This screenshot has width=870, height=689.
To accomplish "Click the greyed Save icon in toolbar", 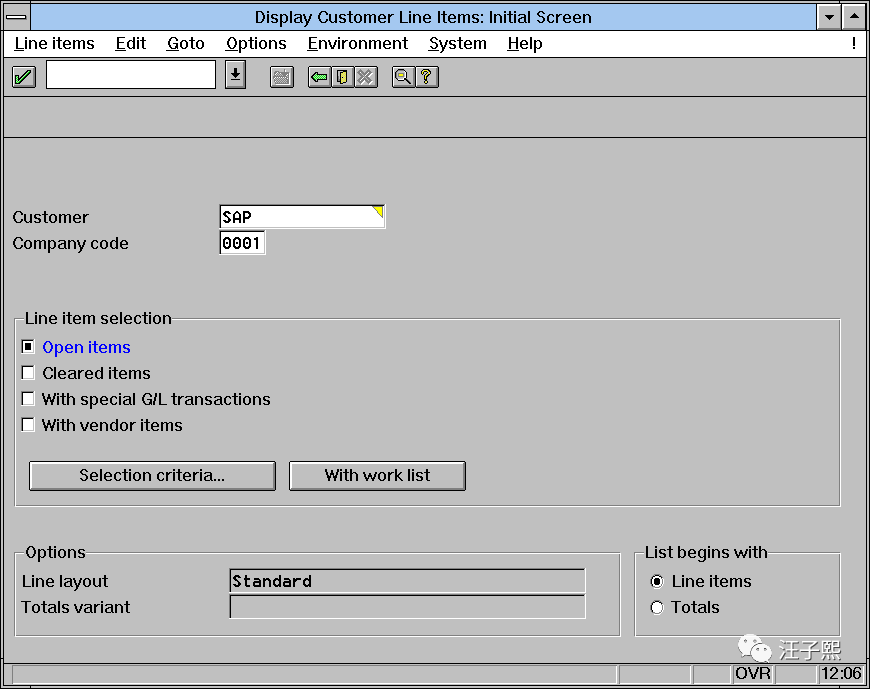I will [x=282, y=77].
